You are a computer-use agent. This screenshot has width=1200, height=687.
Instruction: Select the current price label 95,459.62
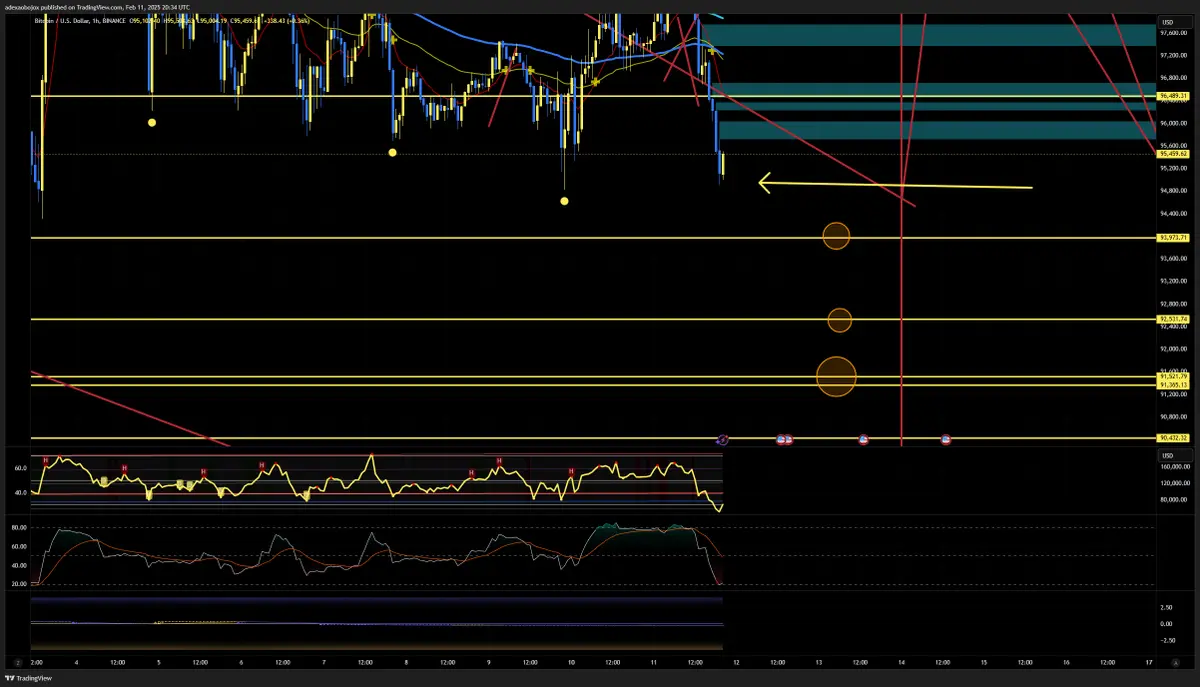point(1172,154)
